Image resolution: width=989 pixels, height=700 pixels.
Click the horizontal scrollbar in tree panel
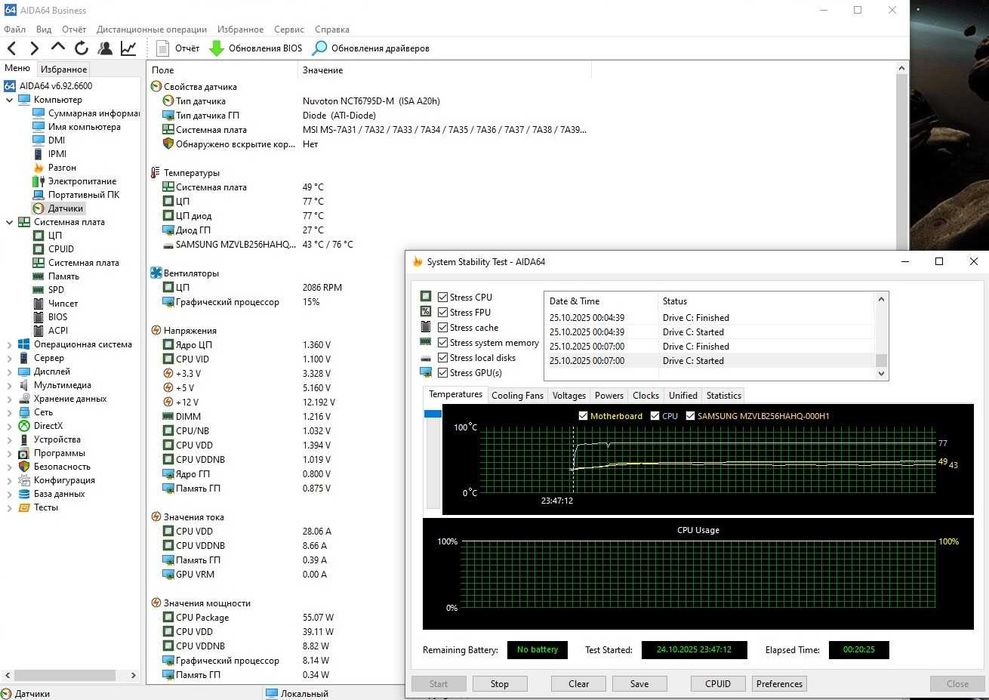pyautogui.click(x=65, y=675)
